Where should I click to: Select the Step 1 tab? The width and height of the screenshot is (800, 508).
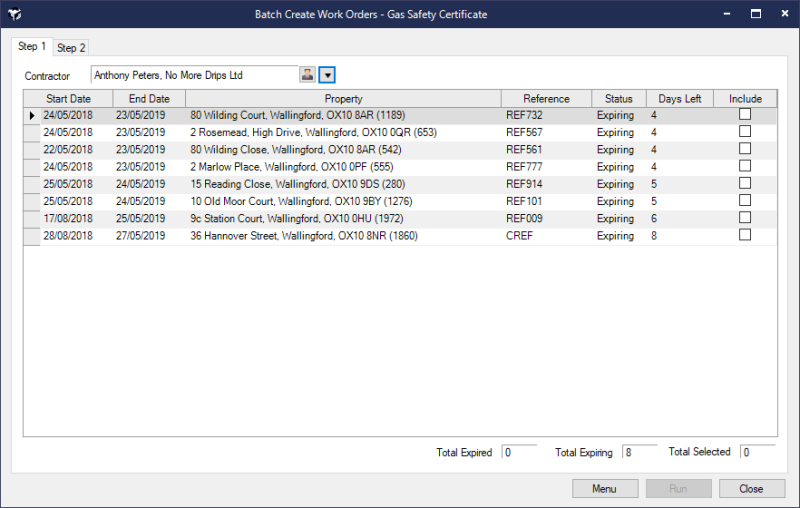click(x=32, y=46)
